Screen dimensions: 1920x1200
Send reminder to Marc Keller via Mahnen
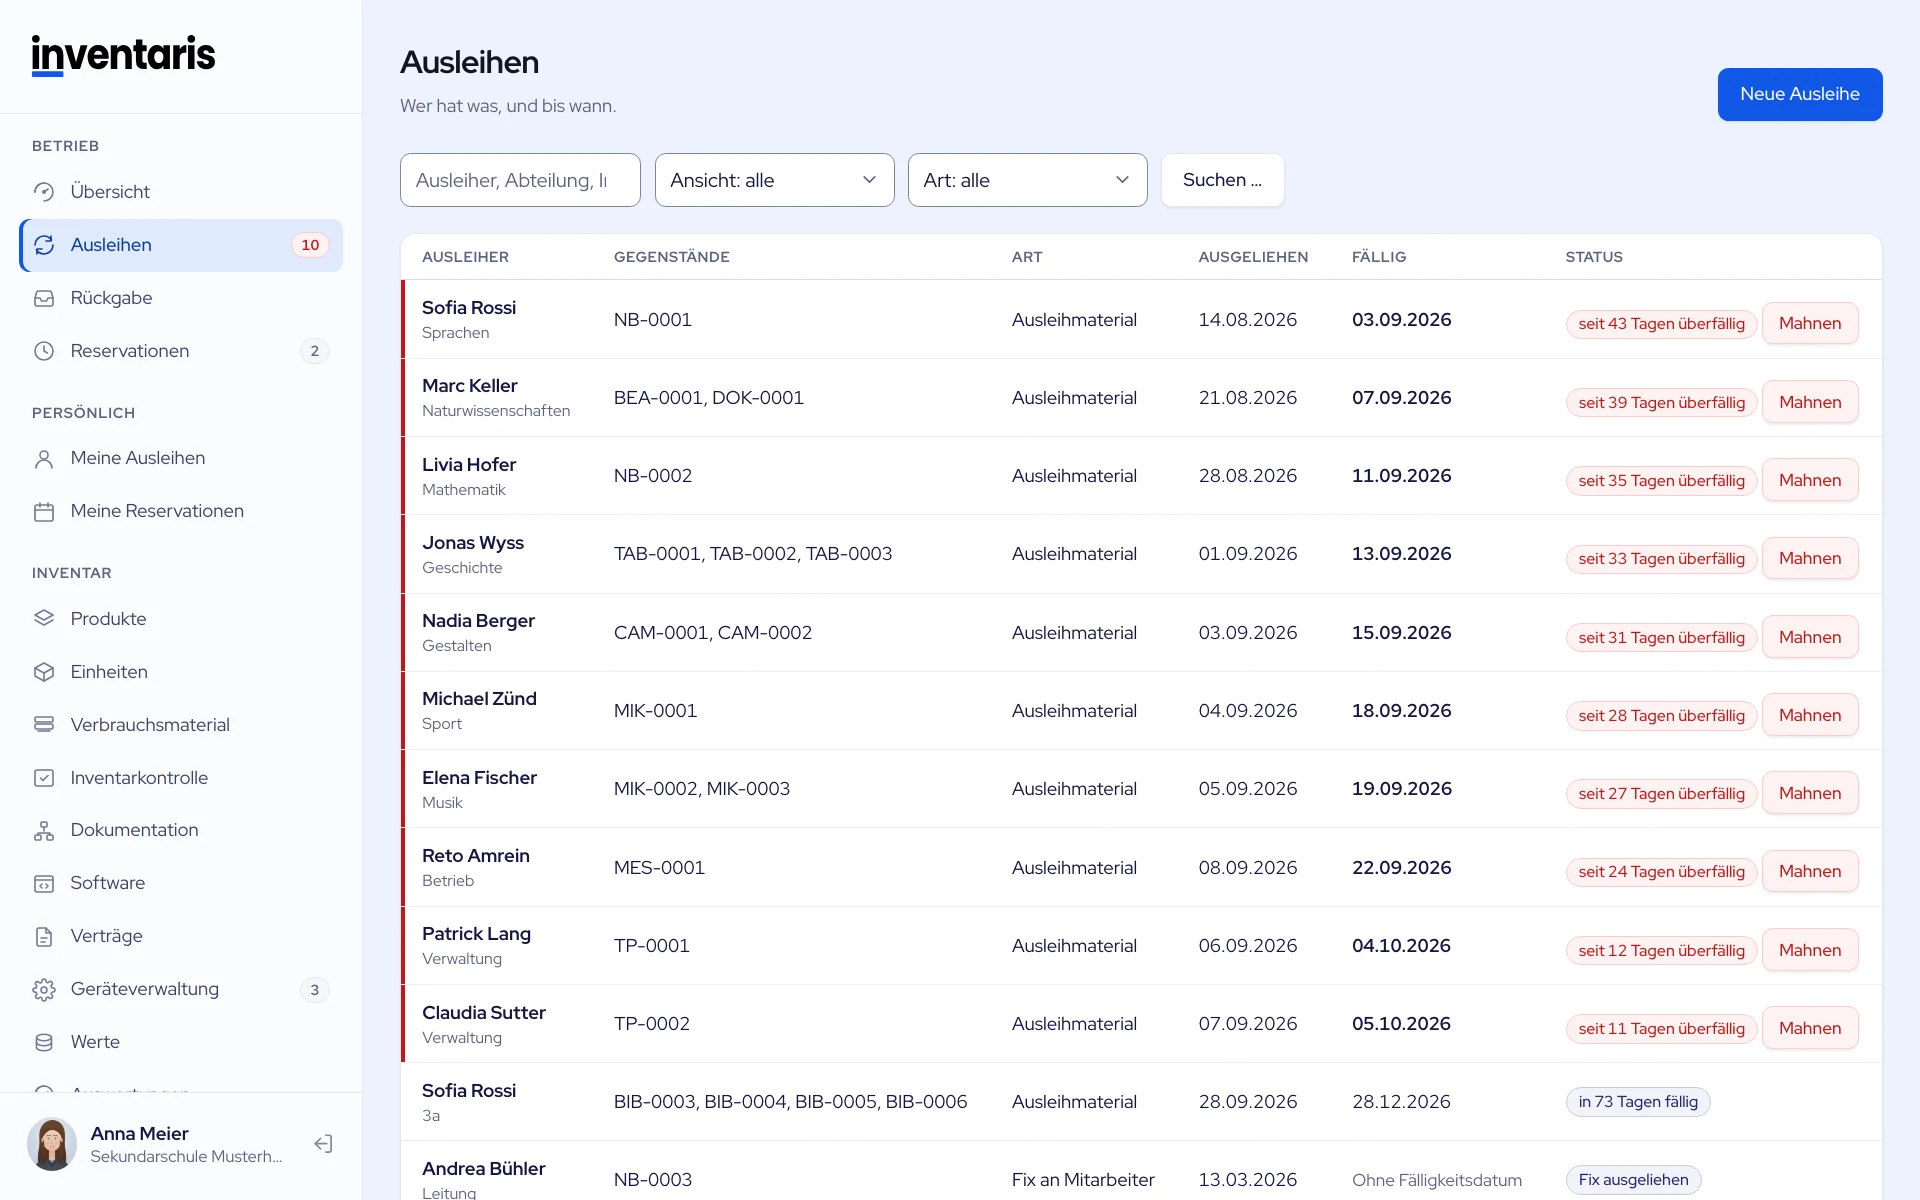(x=1810, y=402)
